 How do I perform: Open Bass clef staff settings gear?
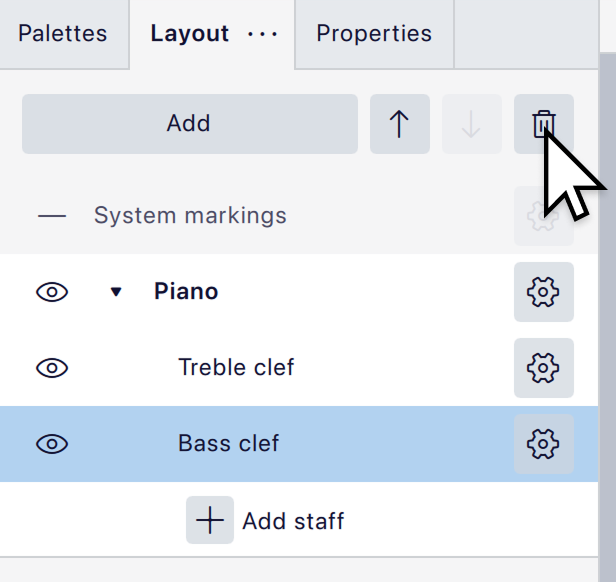(x=543, y=444)
